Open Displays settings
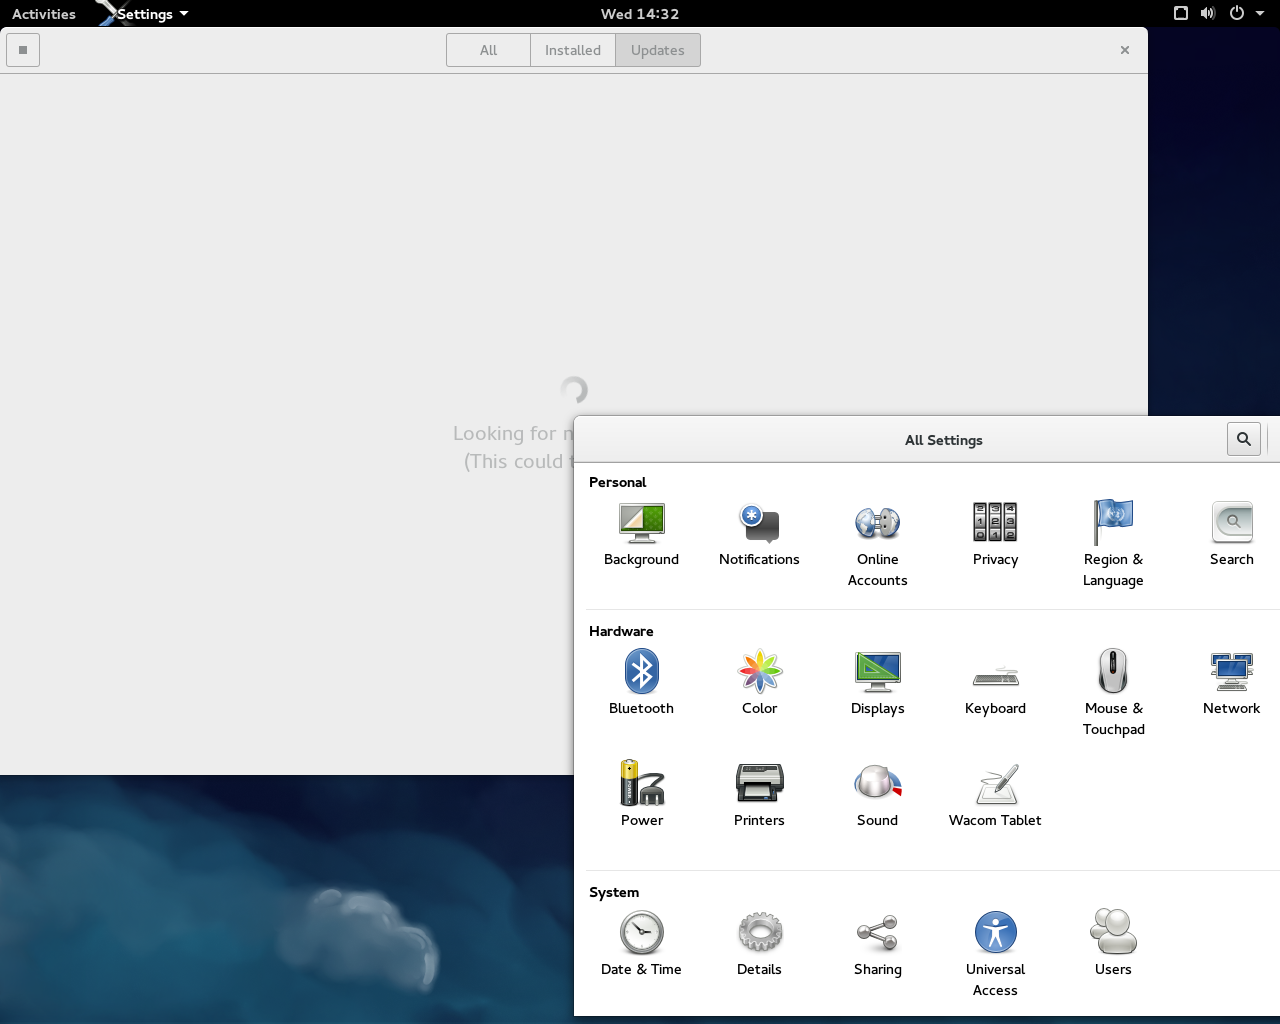The width and height of the screenshot is (1280, 1024). (x=877, y=683)
